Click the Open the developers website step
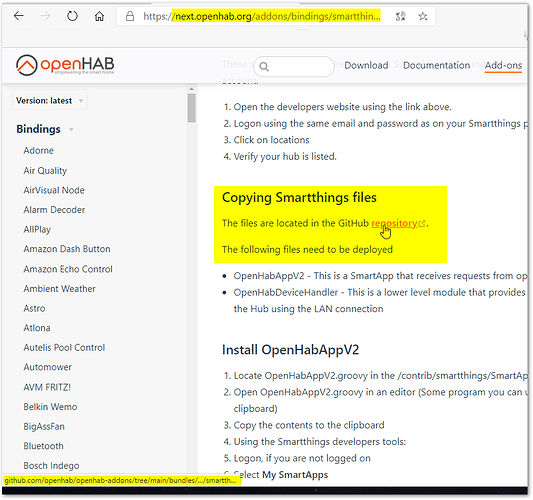The width and height of the screenshot is (533, 500). click(342, 107)
